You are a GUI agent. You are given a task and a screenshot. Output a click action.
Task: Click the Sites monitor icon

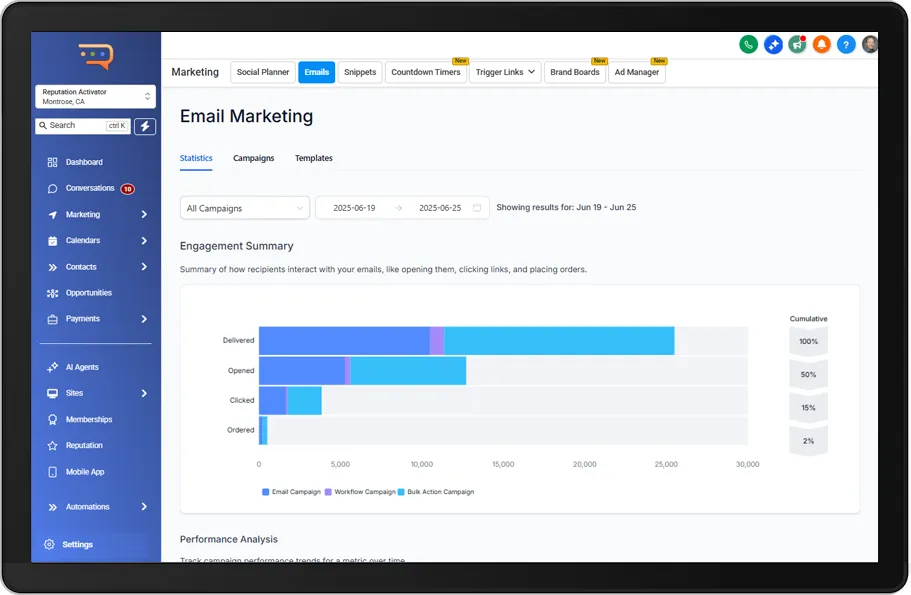(52, 393)
